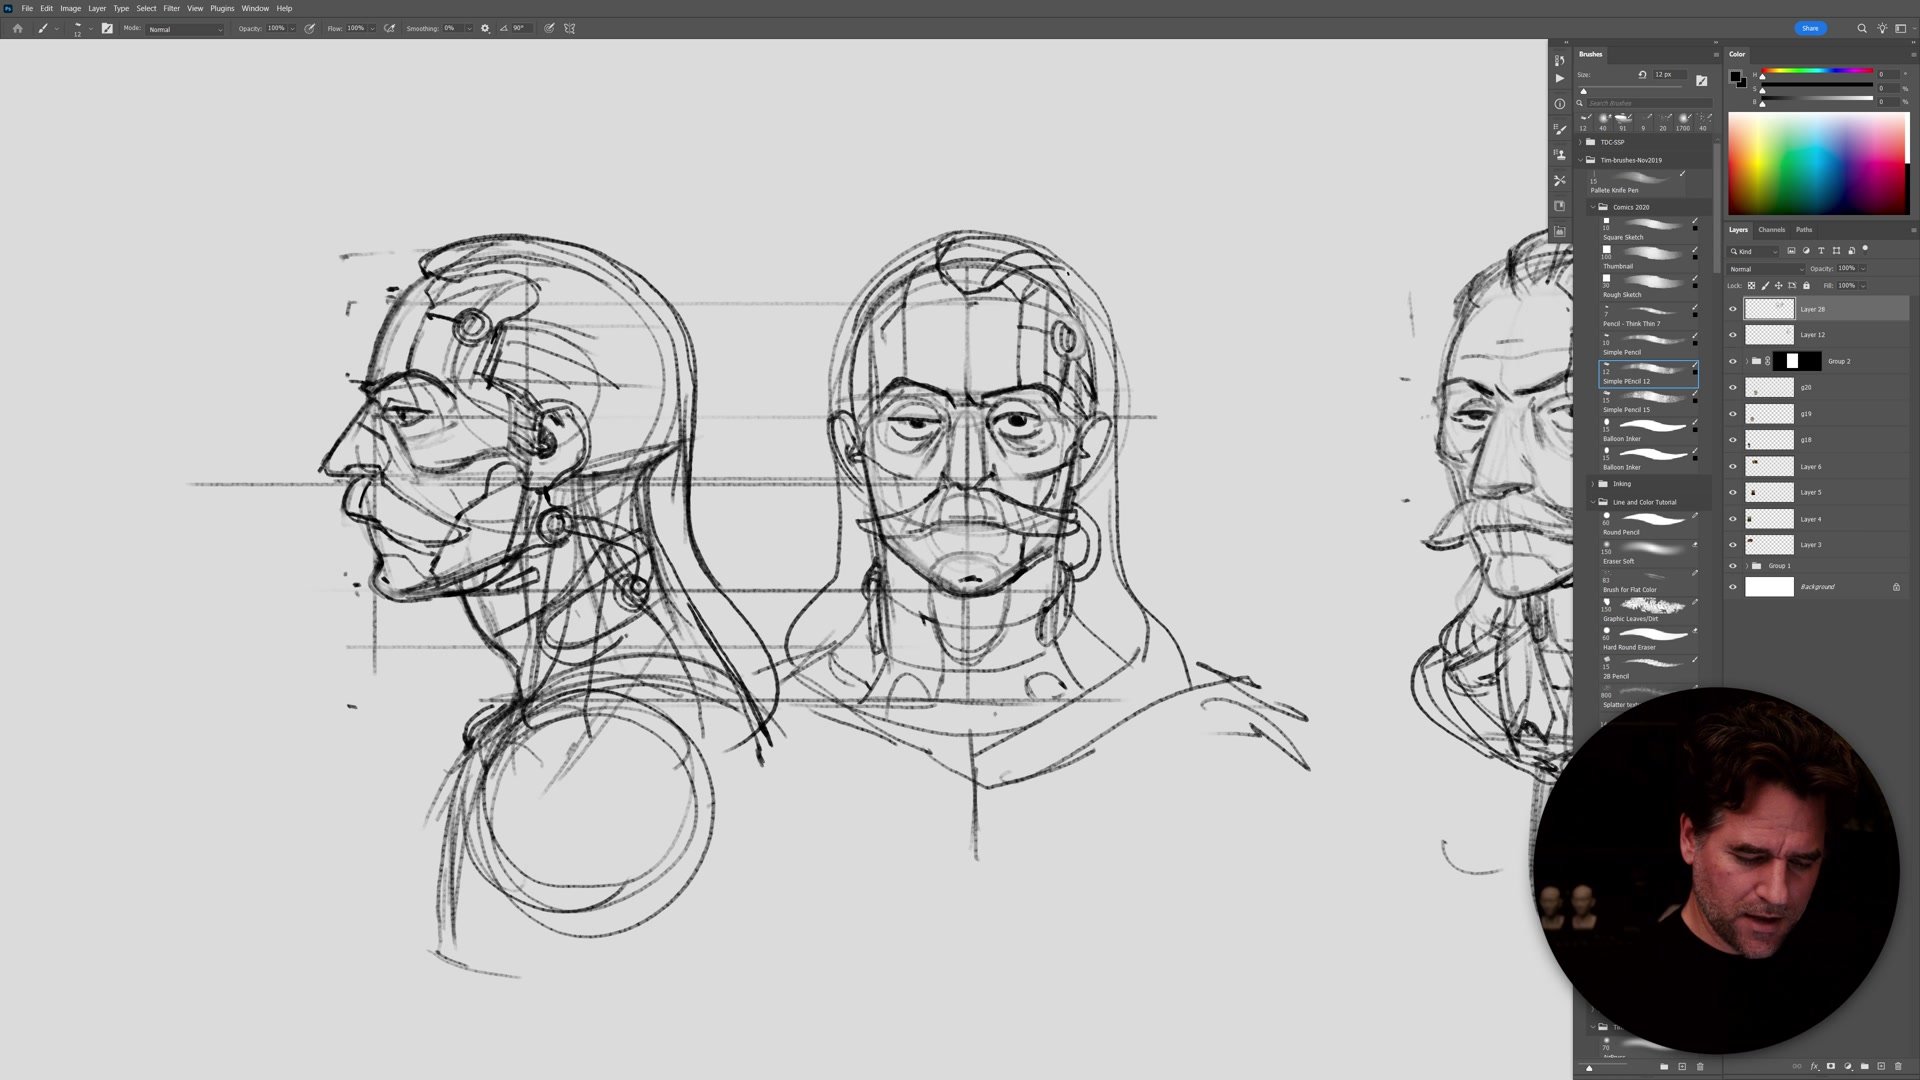
Task: Turn layer filtering on or off
Action: point(1865,249)
